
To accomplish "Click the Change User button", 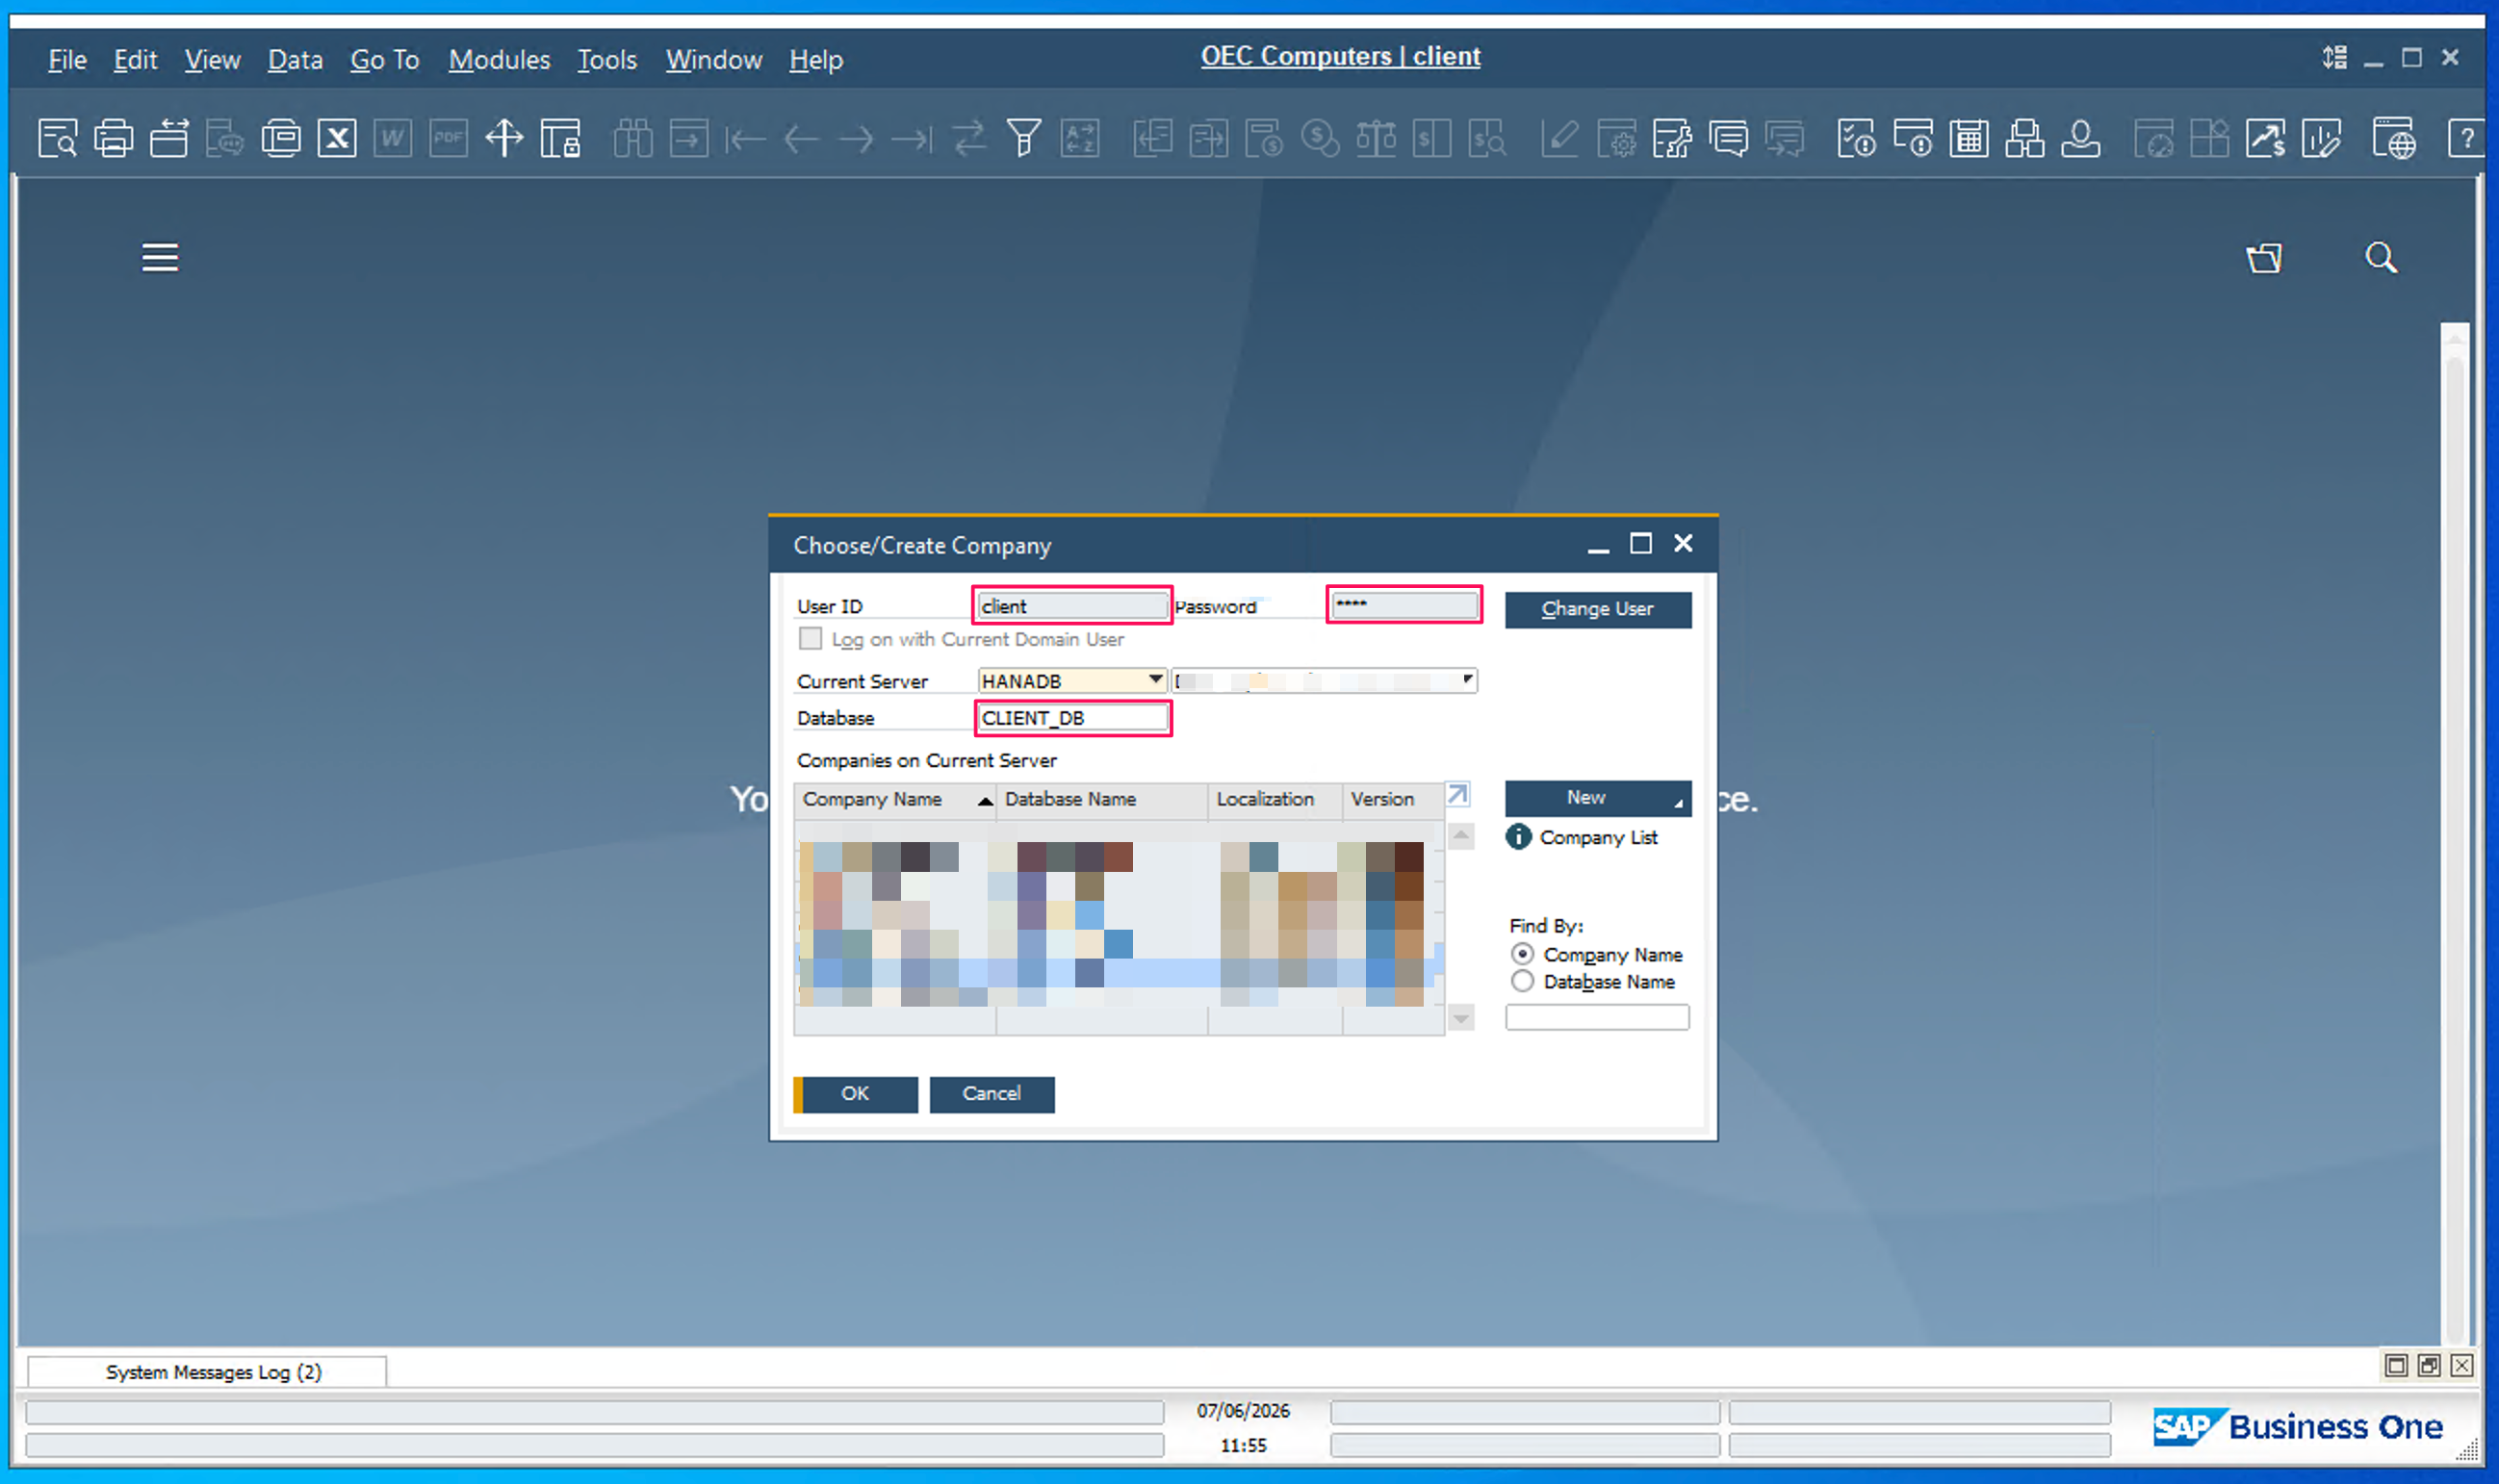I will click(x=1598, y=609).
